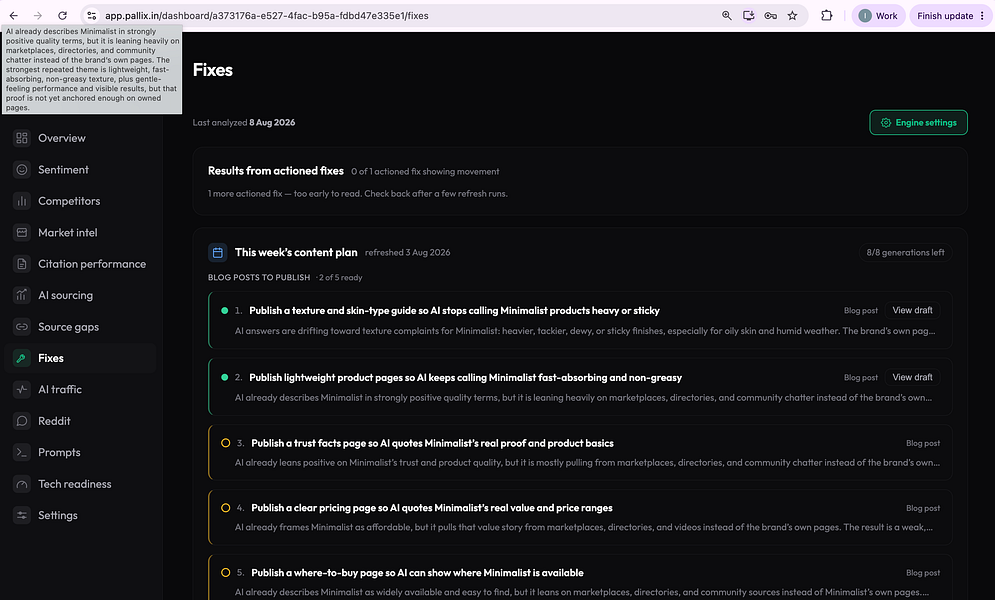Click the Citation performance document icon
This screenshot has height=600, width=995.
(22, 264)
